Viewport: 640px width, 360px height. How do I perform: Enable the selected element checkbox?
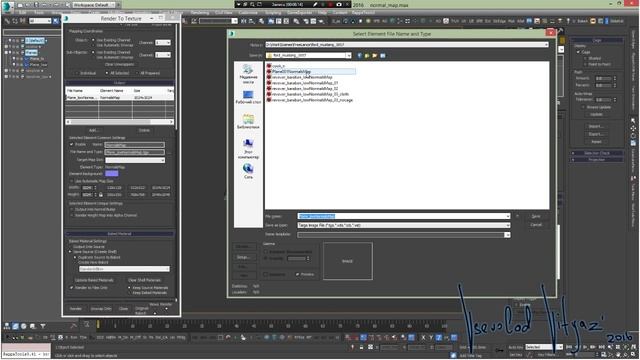(x=71, y=144)
